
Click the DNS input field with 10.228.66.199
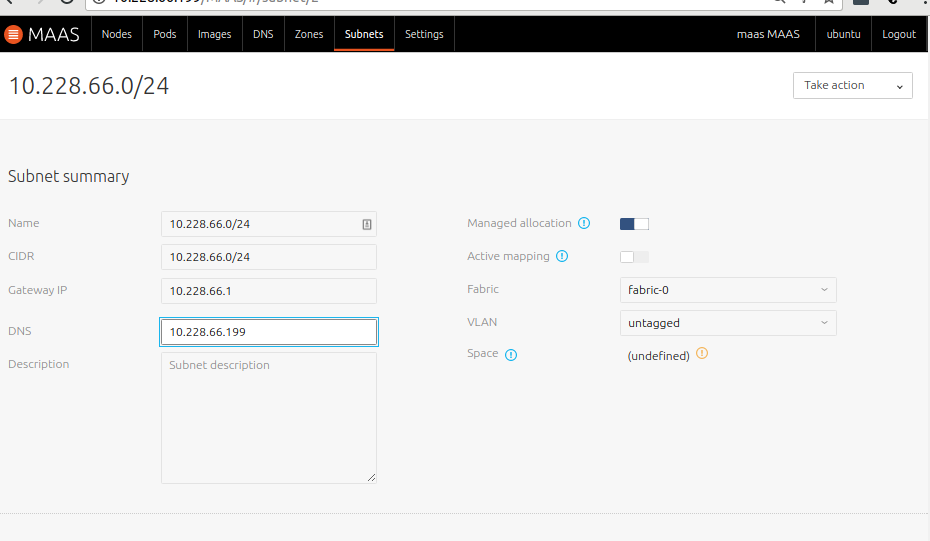269,332
